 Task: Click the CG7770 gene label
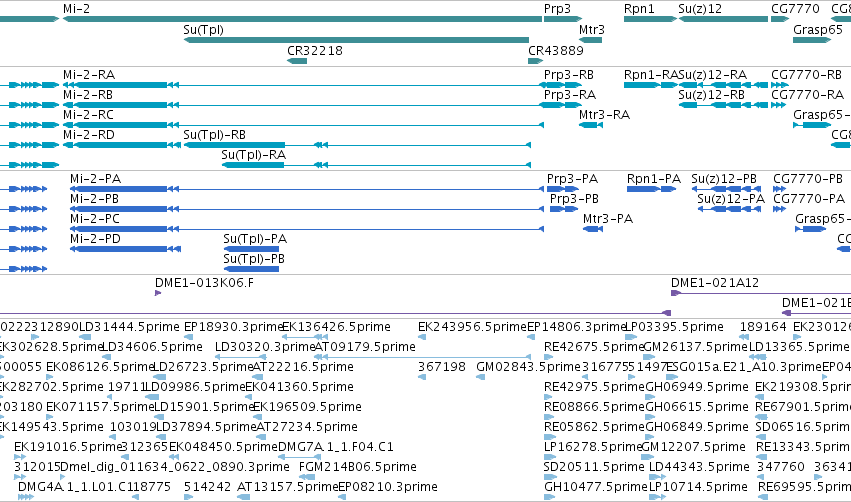796,9
